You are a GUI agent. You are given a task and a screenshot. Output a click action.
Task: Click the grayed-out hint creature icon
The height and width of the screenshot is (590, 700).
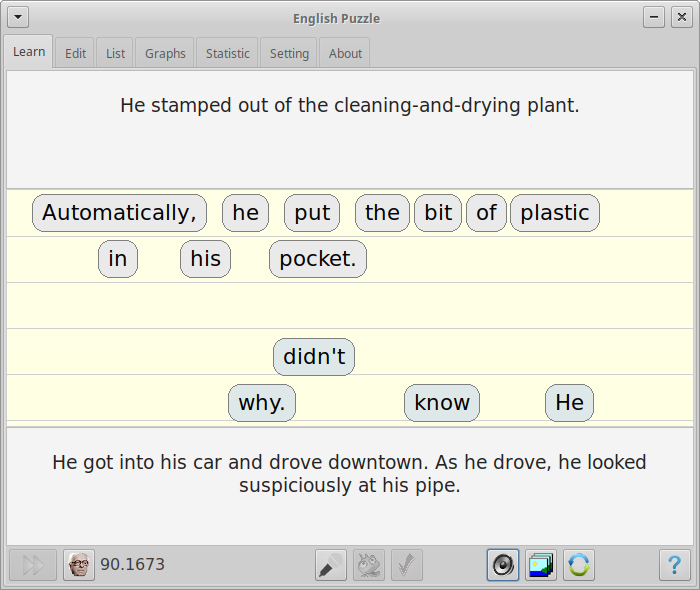point(369,565)
